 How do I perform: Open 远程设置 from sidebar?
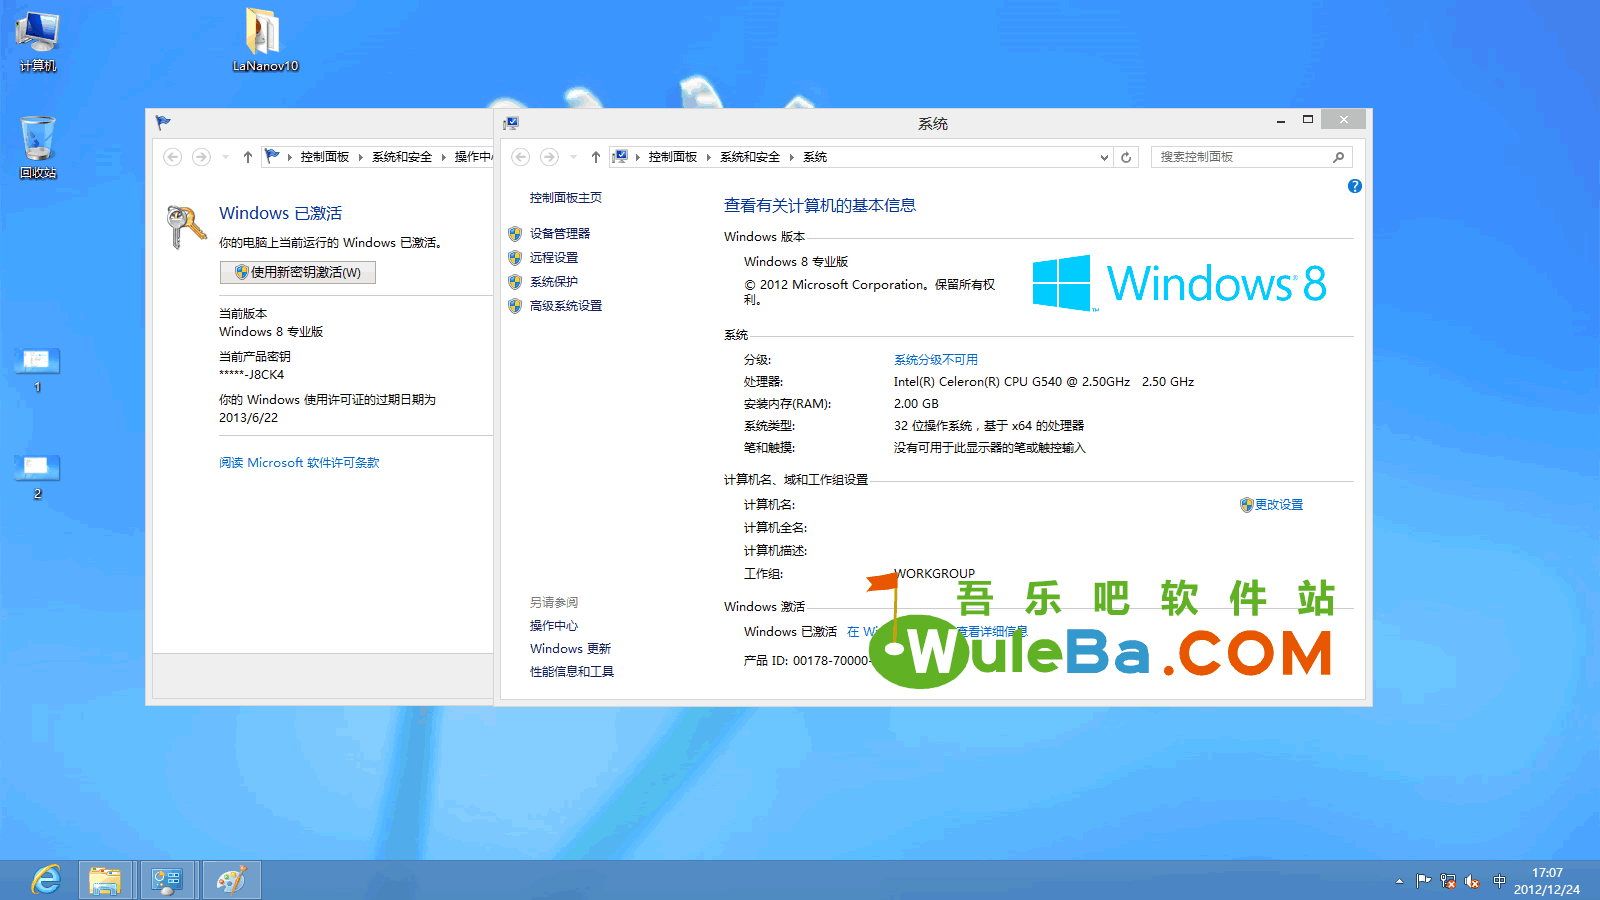point(554,257)
